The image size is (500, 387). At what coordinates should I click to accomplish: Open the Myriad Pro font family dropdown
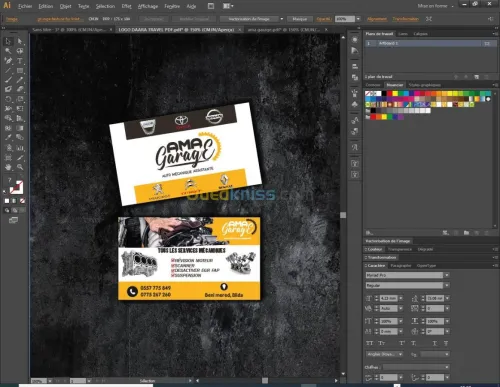[x=447, y=275]
